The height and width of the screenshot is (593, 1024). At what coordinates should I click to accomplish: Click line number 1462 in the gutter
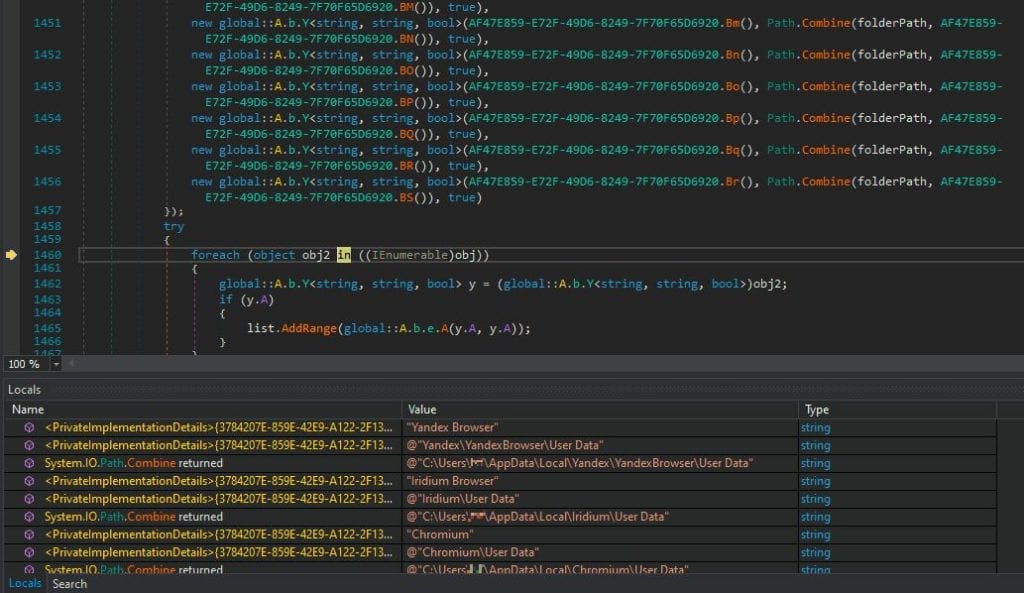pos(47,283)
